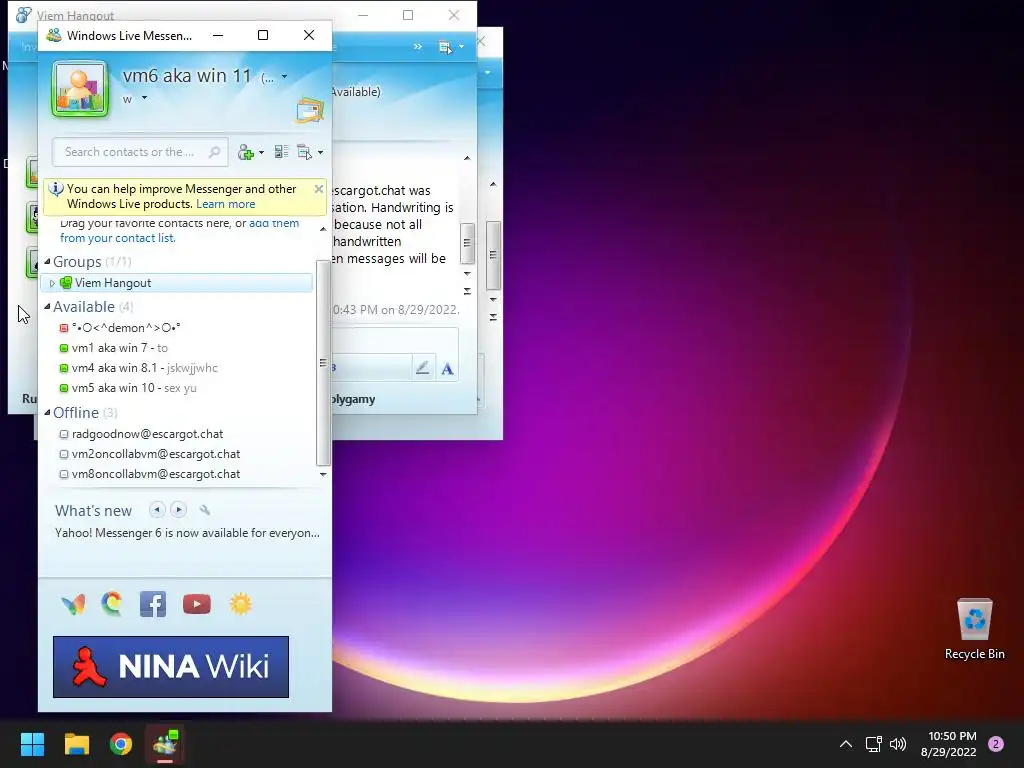Select the Recycle Bin desktop icon
Screen dimensions: 1024x768
[x=974, y=629]
